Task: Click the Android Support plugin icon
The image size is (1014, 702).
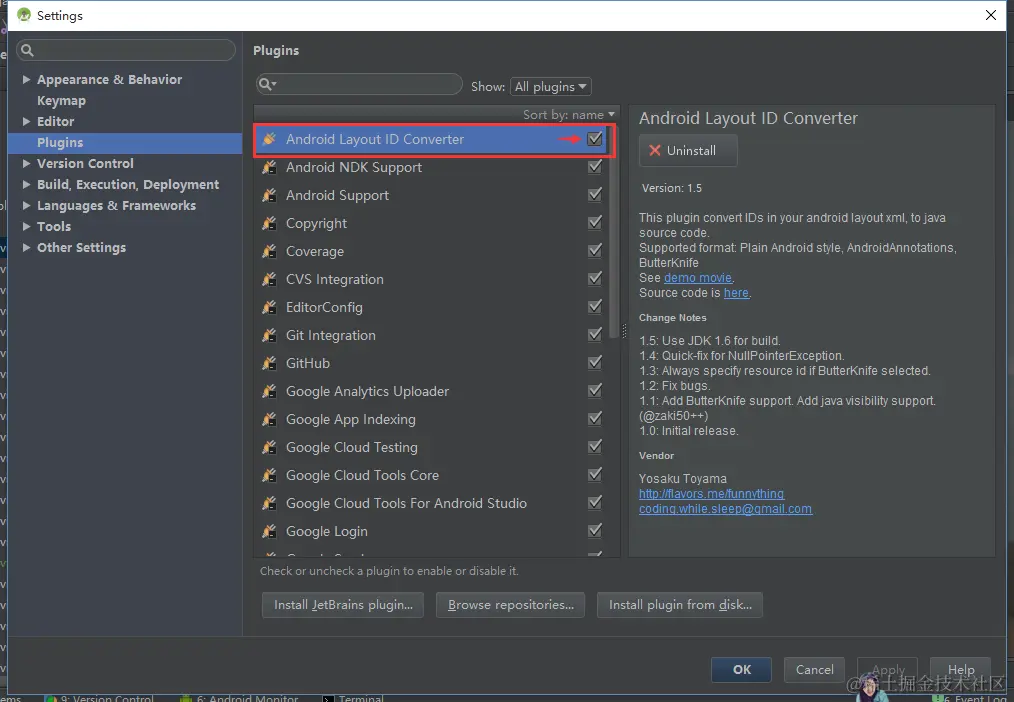Action: coord(269,195)
